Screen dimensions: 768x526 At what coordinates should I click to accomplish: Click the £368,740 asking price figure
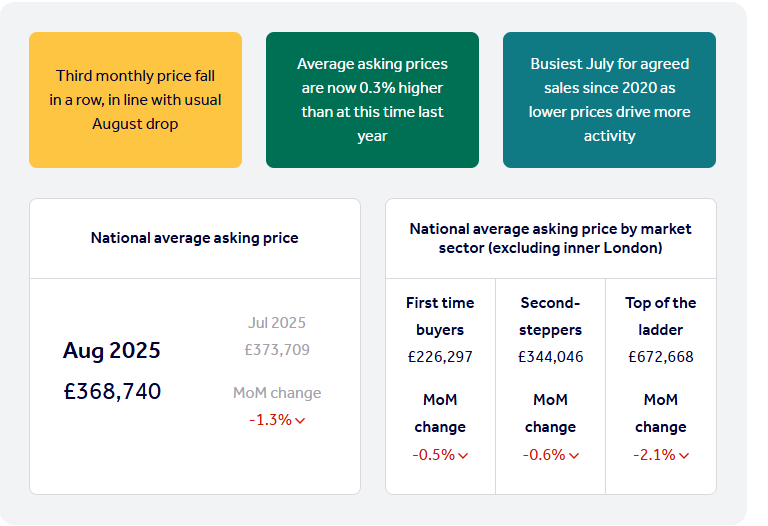[111, 391]
